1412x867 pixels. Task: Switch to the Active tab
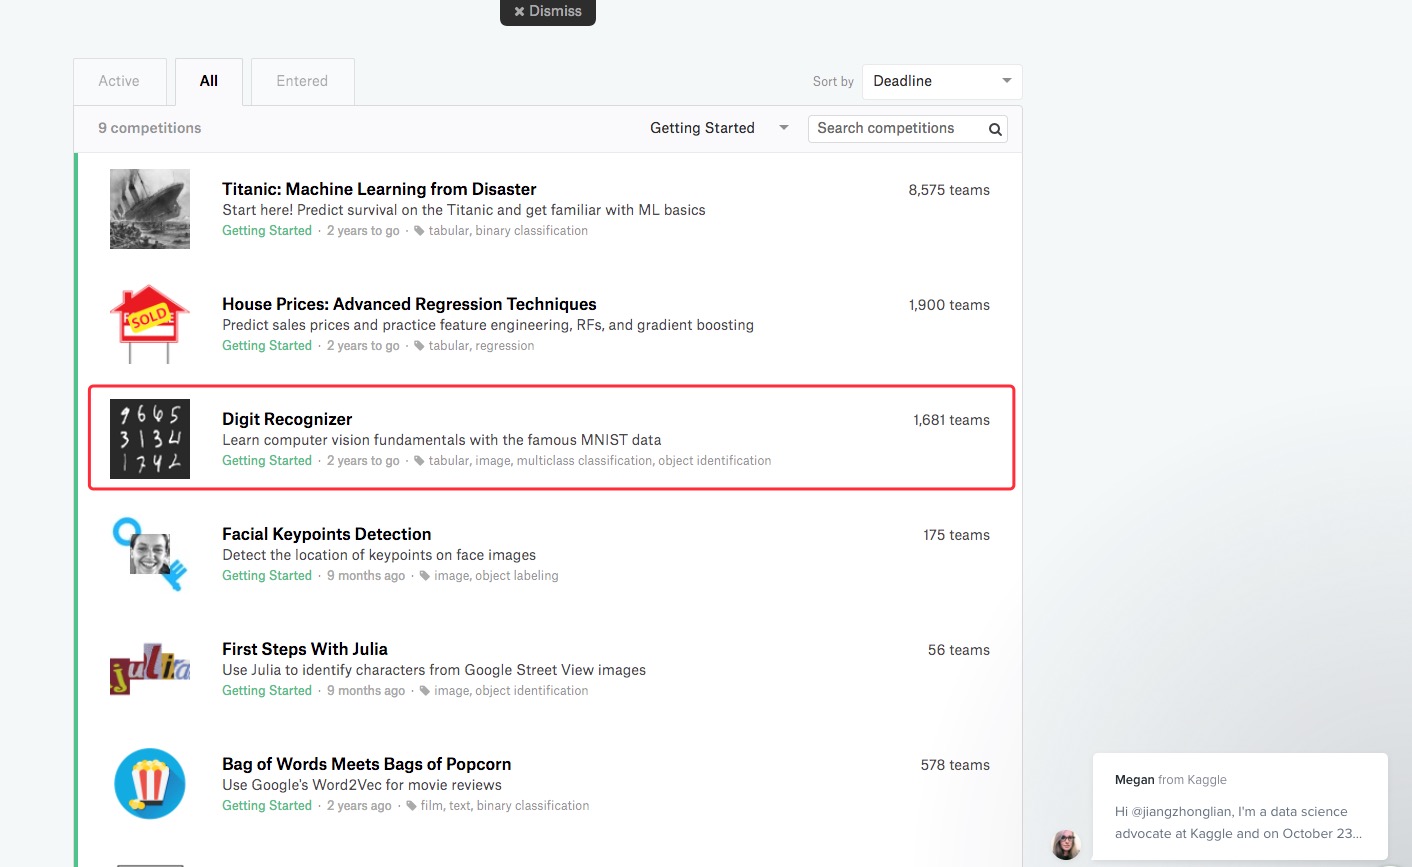119,82
